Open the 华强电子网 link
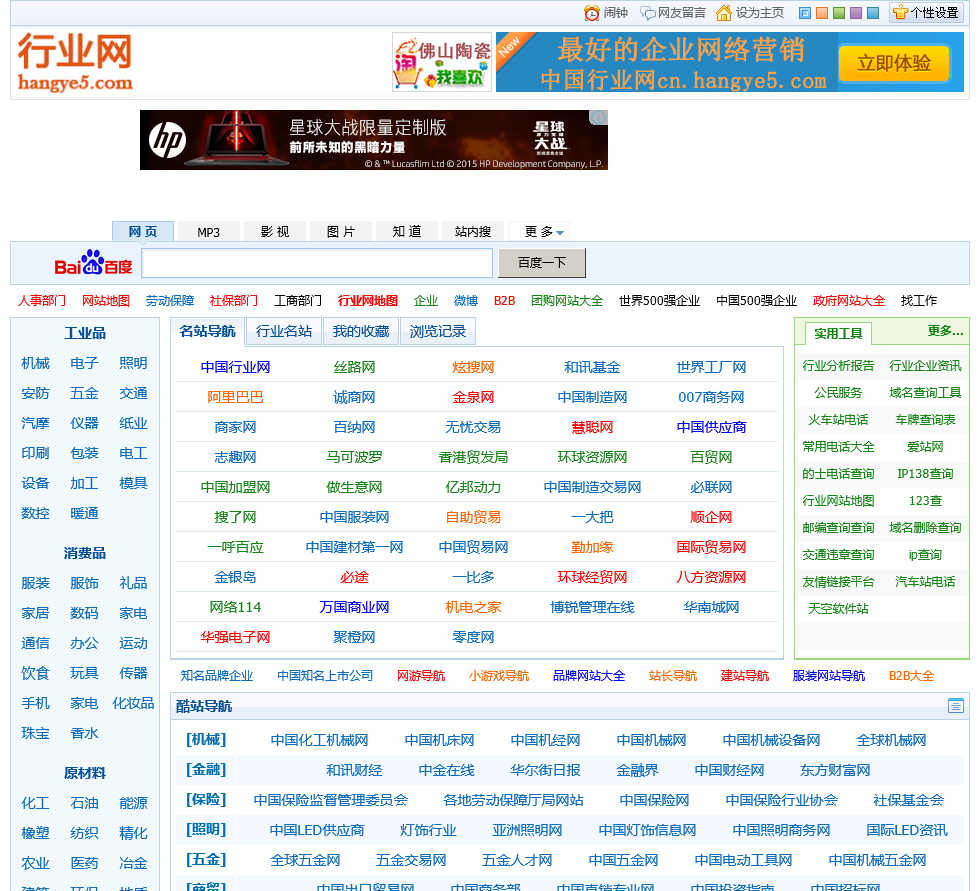This screenshot has height=891, width=980. tap(236, 637)
